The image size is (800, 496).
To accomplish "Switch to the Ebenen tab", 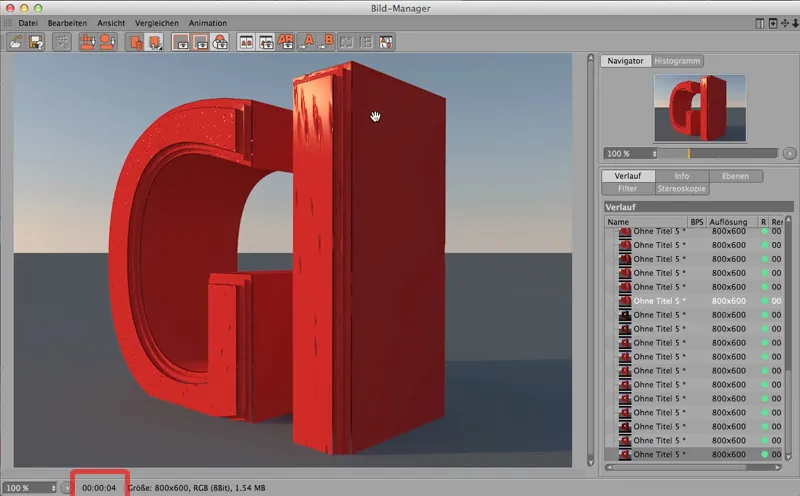I will [735, 176].
